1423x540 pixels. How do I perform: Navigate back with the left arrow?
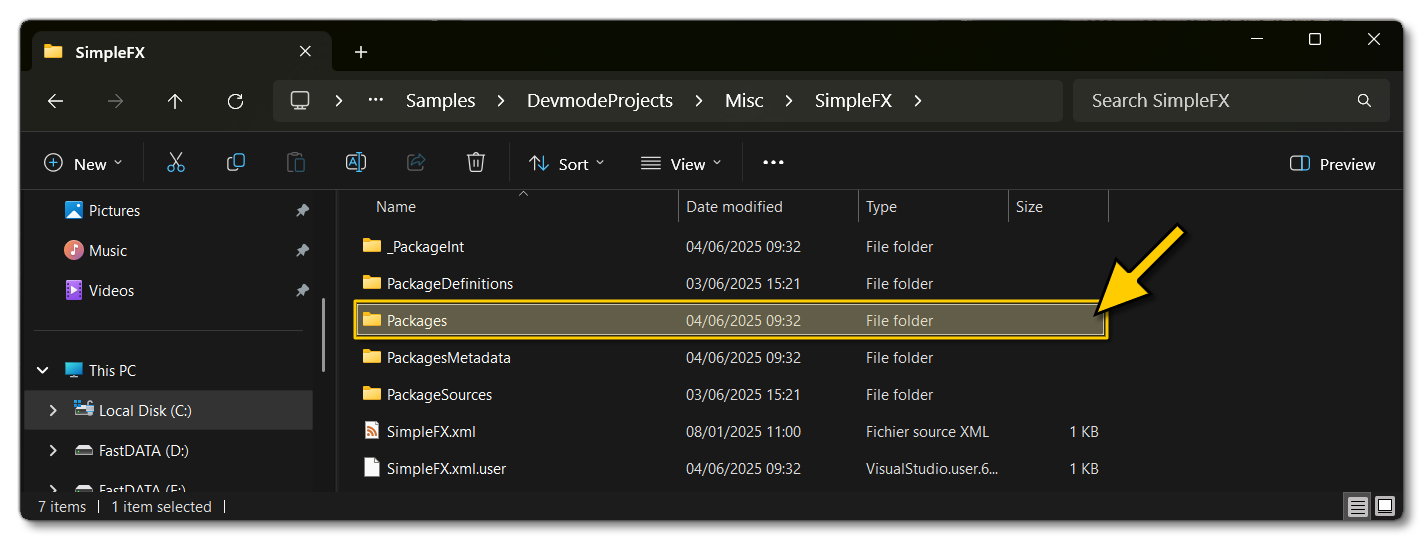(x=55, y=101)
